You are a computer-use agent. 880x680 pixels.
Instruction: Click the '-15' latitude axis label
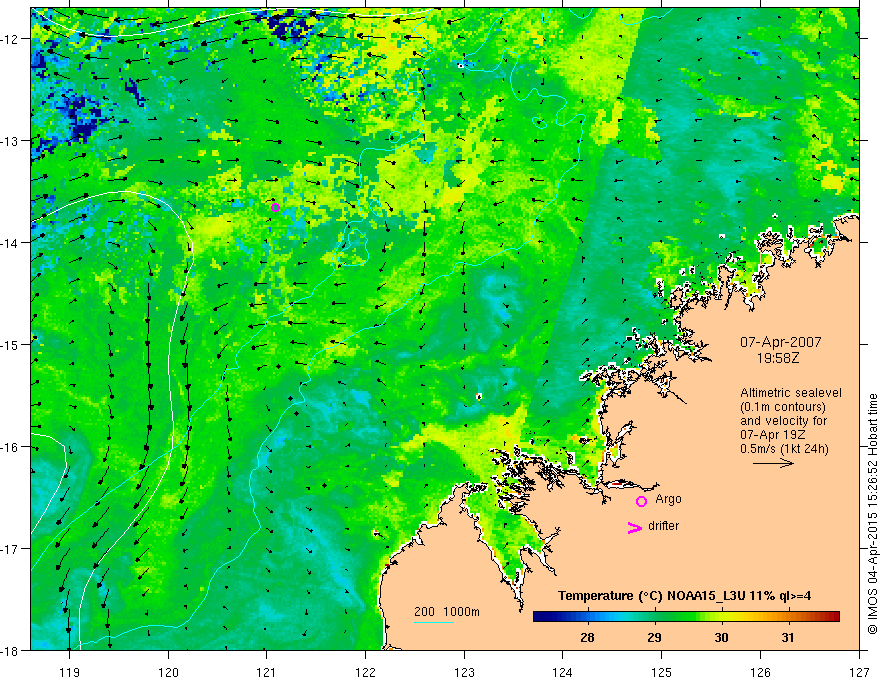8,344
